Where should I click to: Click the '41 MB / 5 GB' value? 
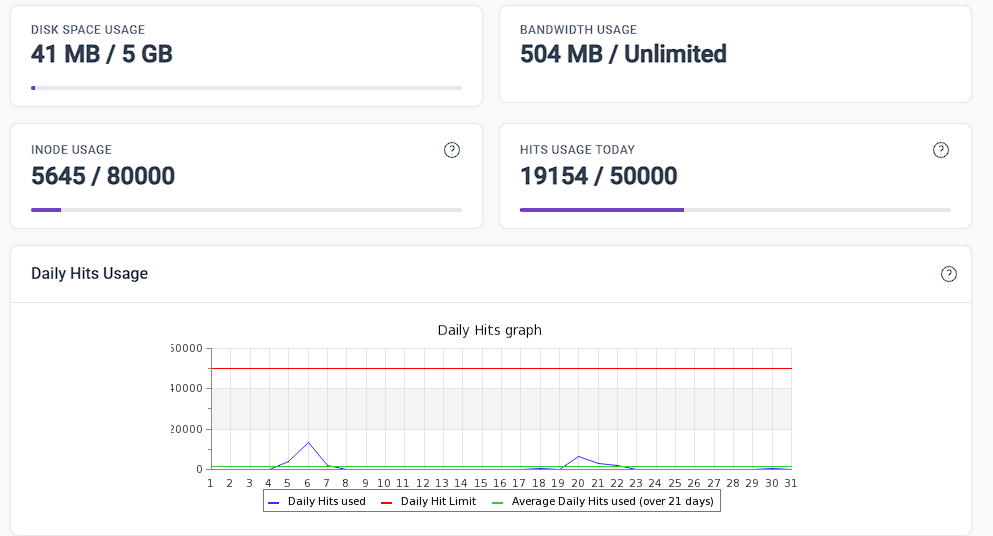(102, 54)
